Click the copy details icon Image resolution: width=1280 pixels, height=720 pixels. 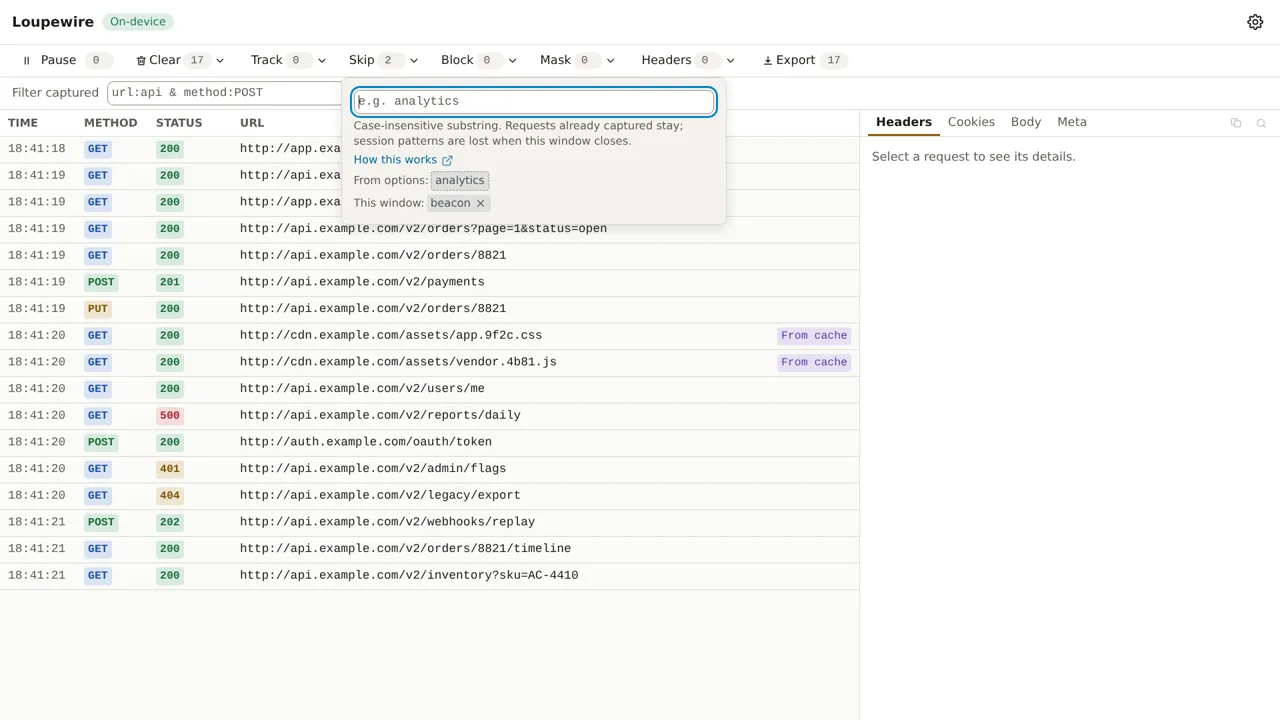point(1236,123)
